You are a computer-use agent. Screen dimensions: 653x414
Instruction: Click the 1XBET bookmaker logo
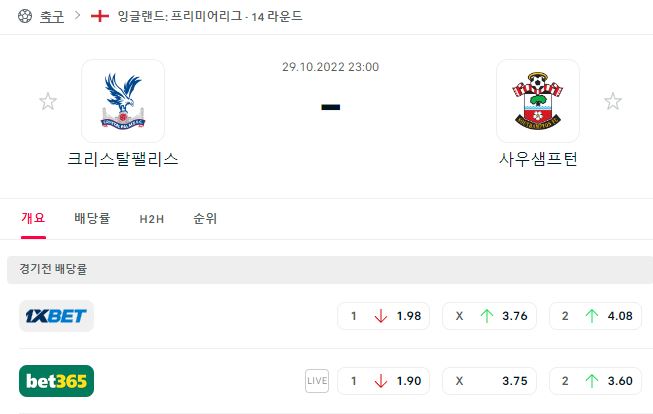(56, 316)
